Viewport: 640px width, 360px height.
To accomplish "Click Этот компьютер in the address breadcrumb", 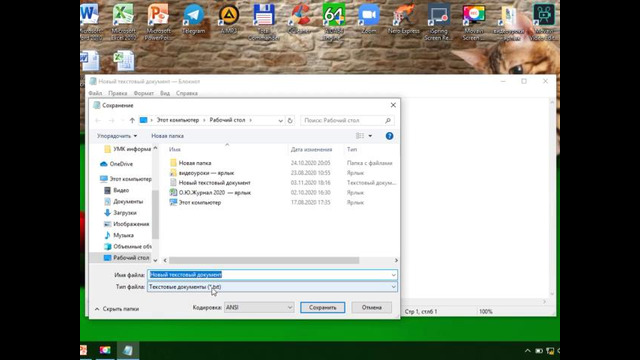I will coord(178,120).
